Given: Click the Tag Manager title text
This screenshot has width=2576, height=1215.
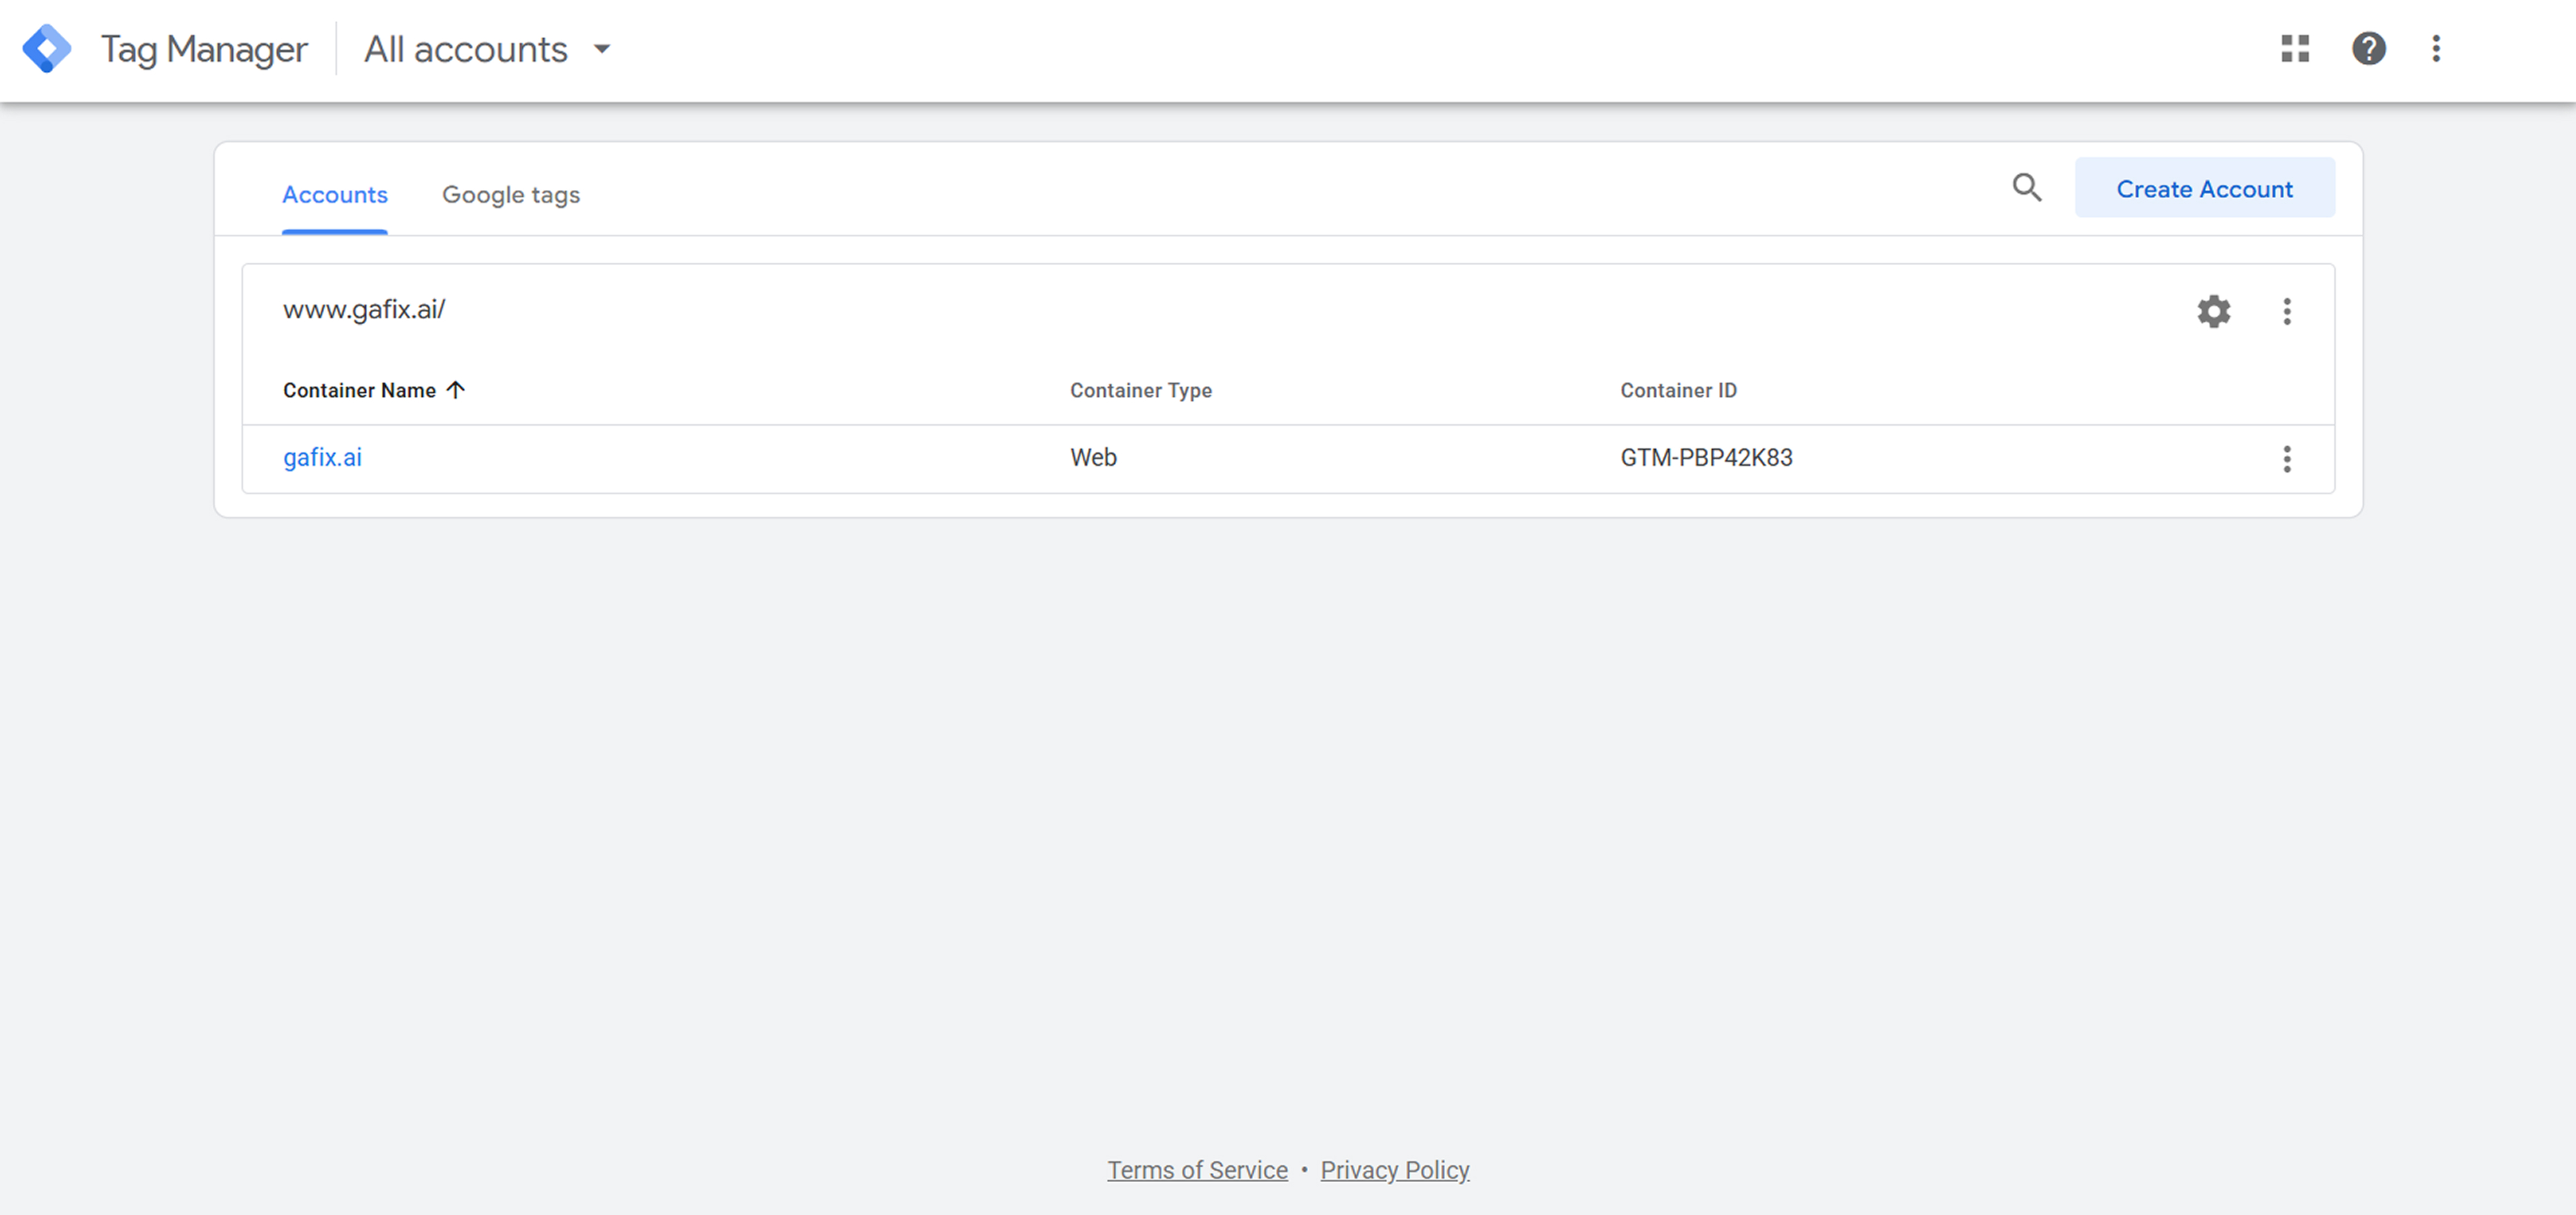Looking at the screenshot, I should tap(204, 49).
